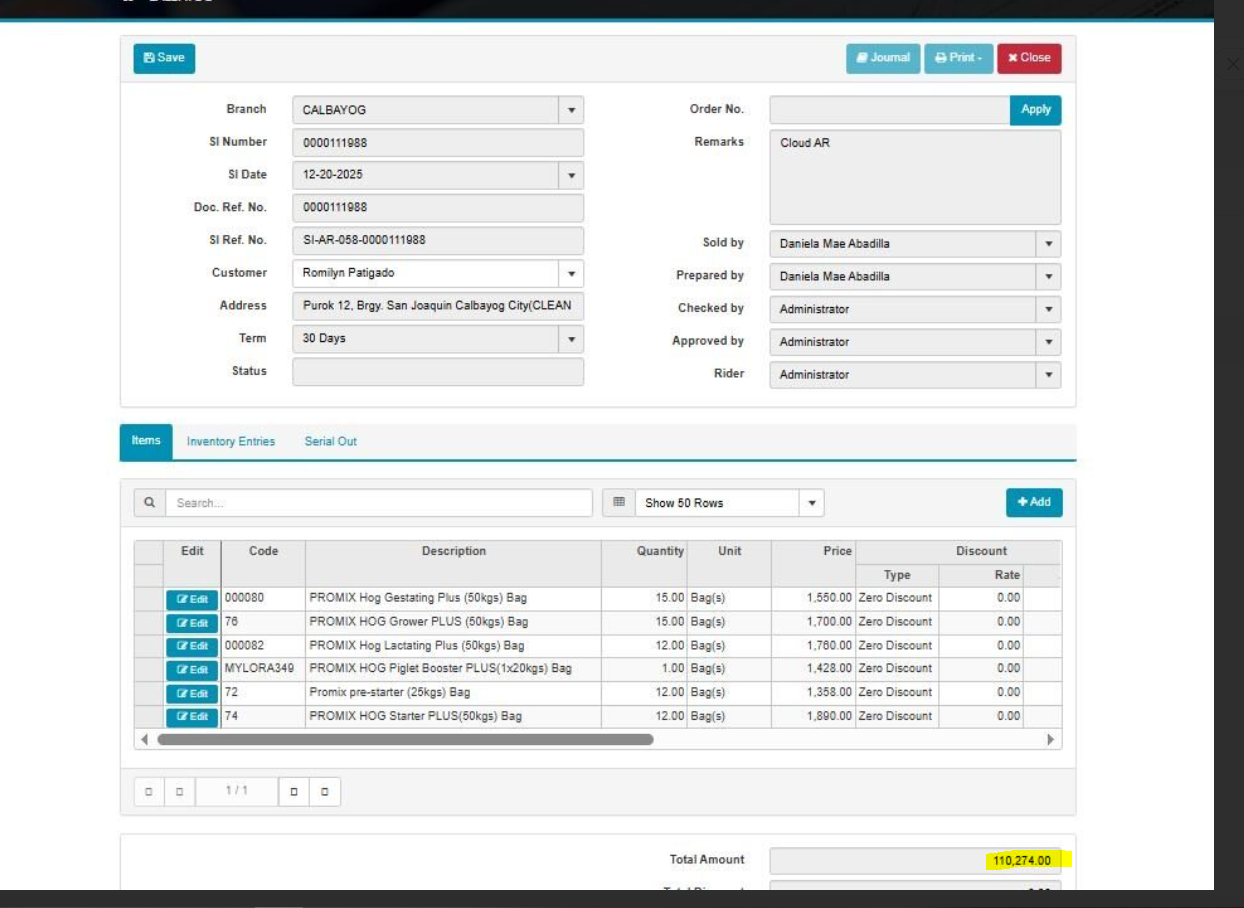This screenshot has height=908, width=1244.
Task: Open the Customer dropdown for Romilyn Patigado
Action: (571, 273)
